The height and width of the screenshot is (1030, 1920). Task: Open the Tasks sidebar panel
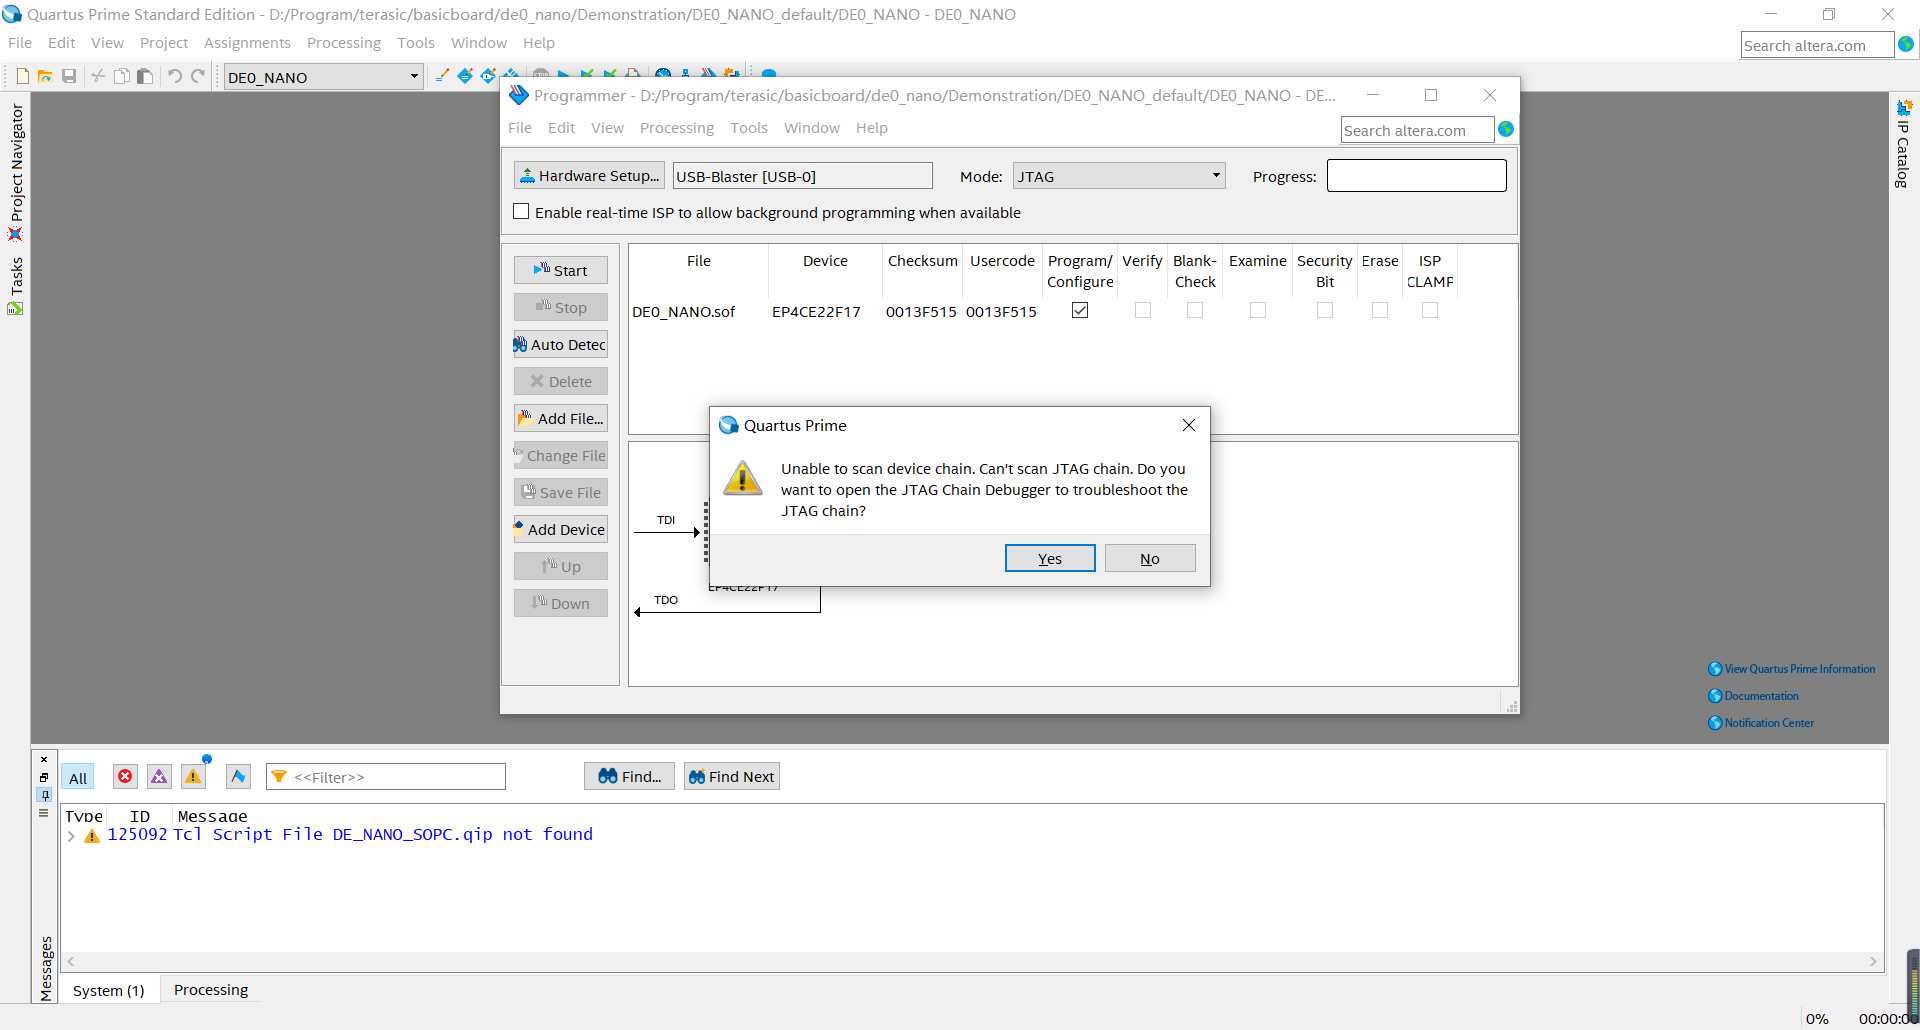click(16, 286)
